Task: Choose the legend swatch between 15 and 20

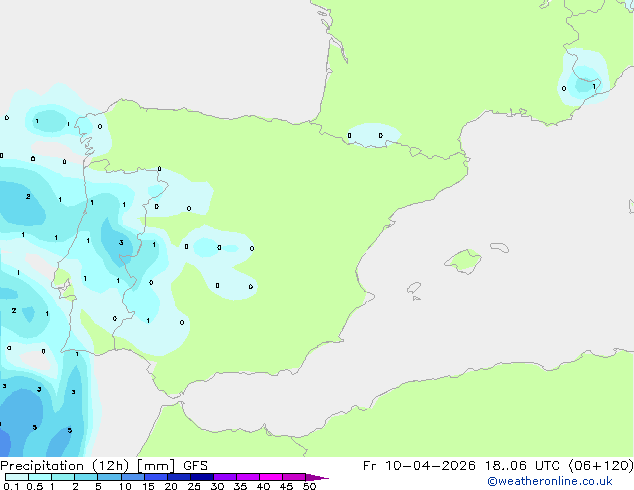Action: point(156,477)
